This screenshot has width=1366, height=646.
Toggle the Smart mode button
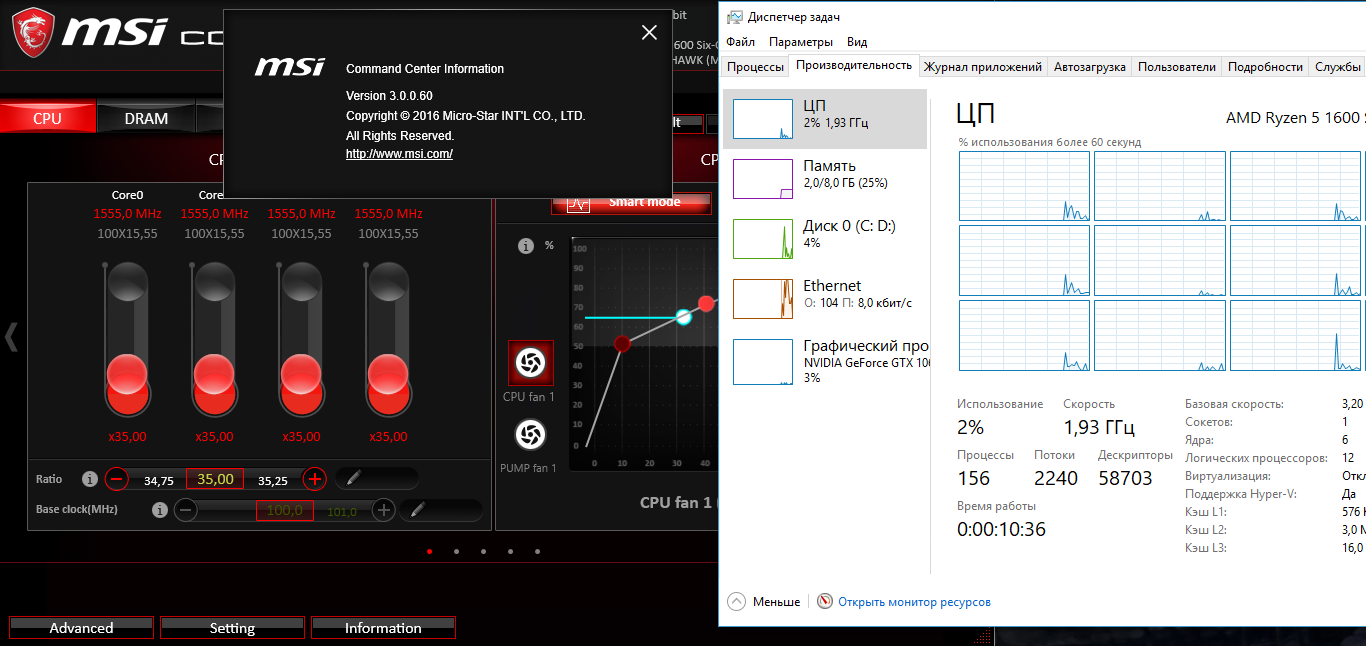(x=631, y=202)
